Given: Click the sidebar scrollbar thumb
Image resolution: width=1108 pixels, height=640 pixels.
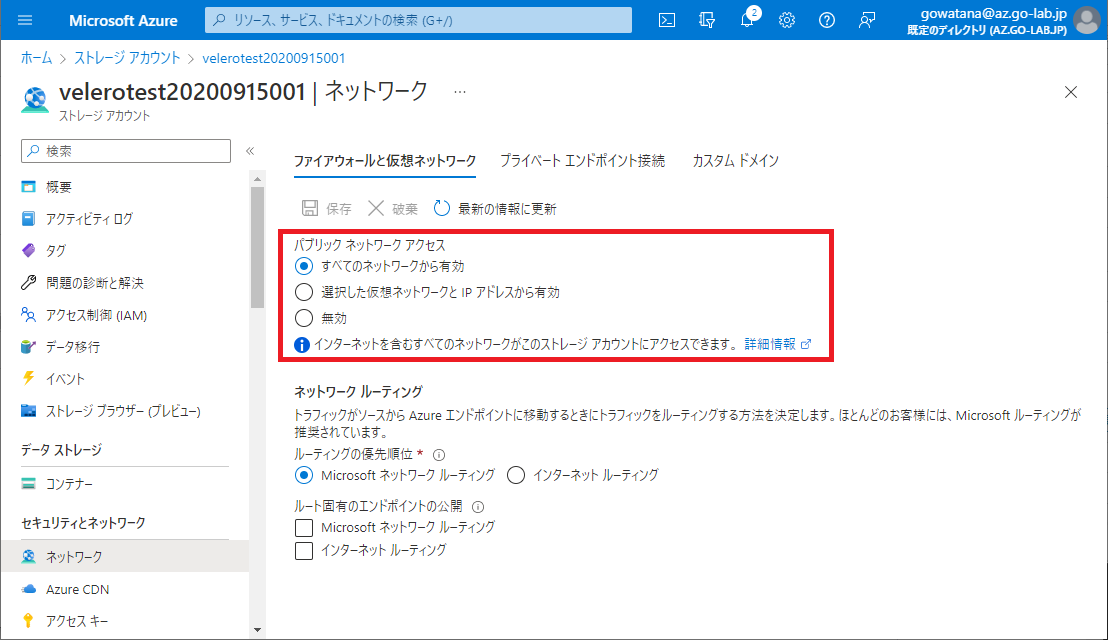Looking at the screenshot, I should pos(257,247).
